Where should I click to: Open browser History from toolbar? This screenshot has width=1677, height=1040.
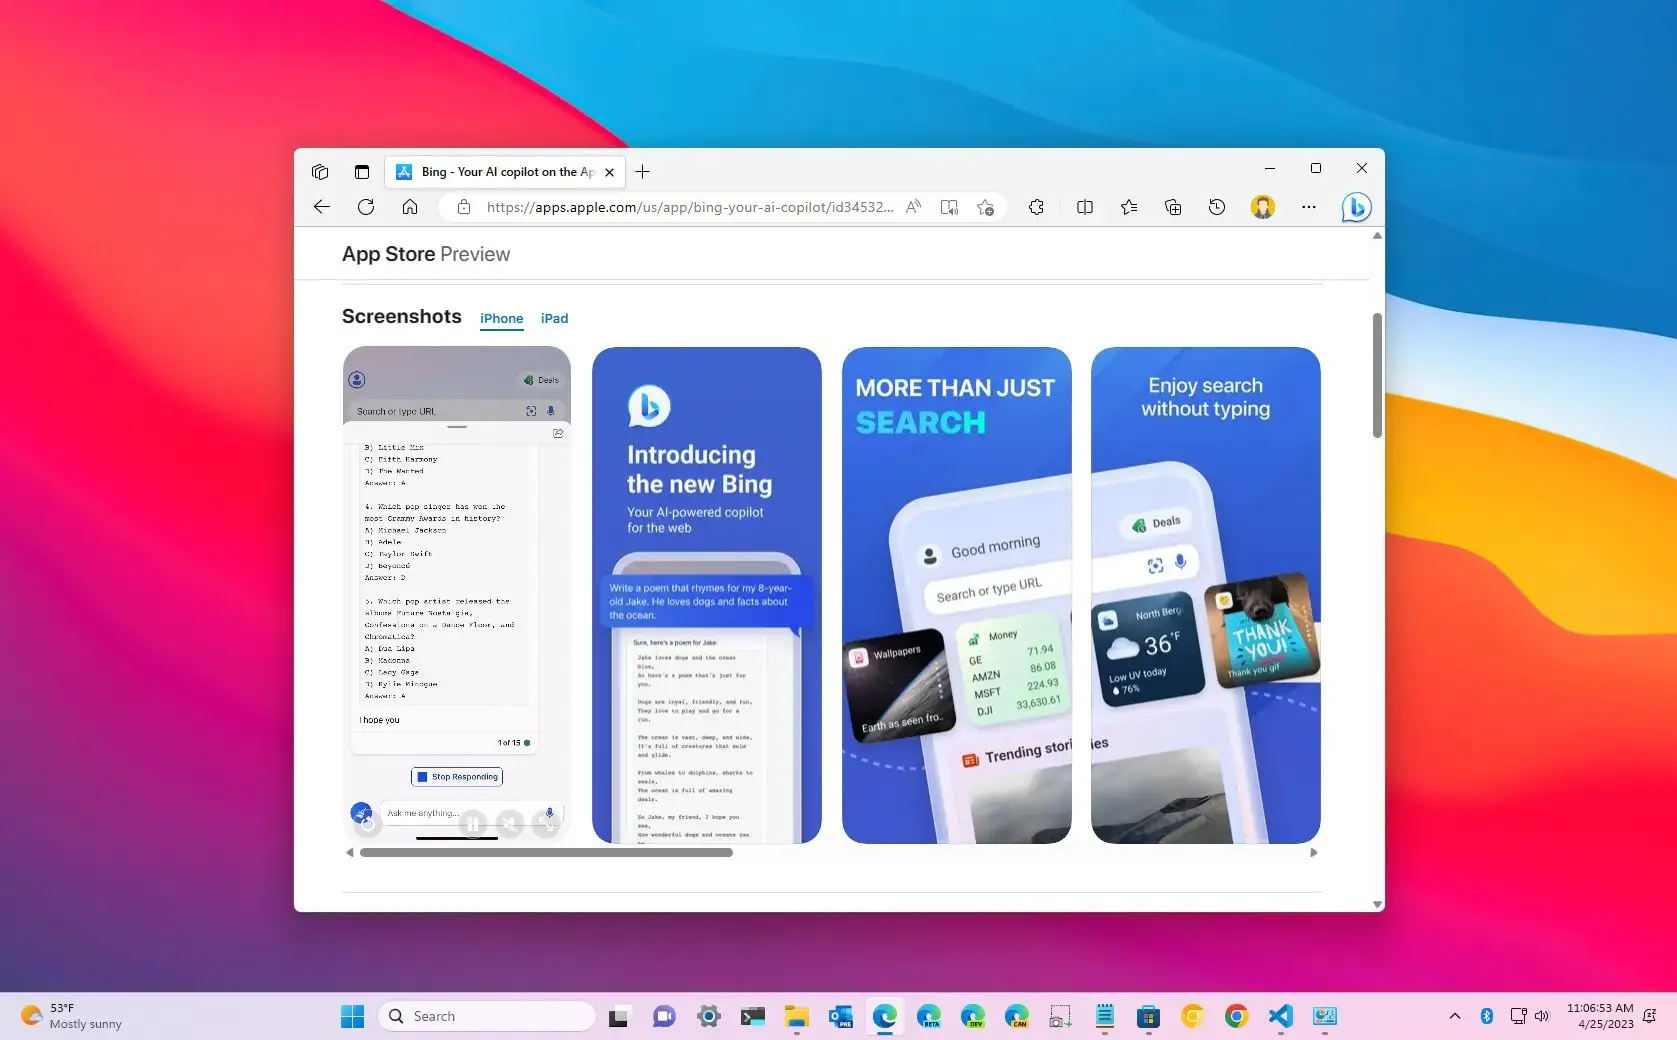pyautogui.click(x=1216, y=207)
